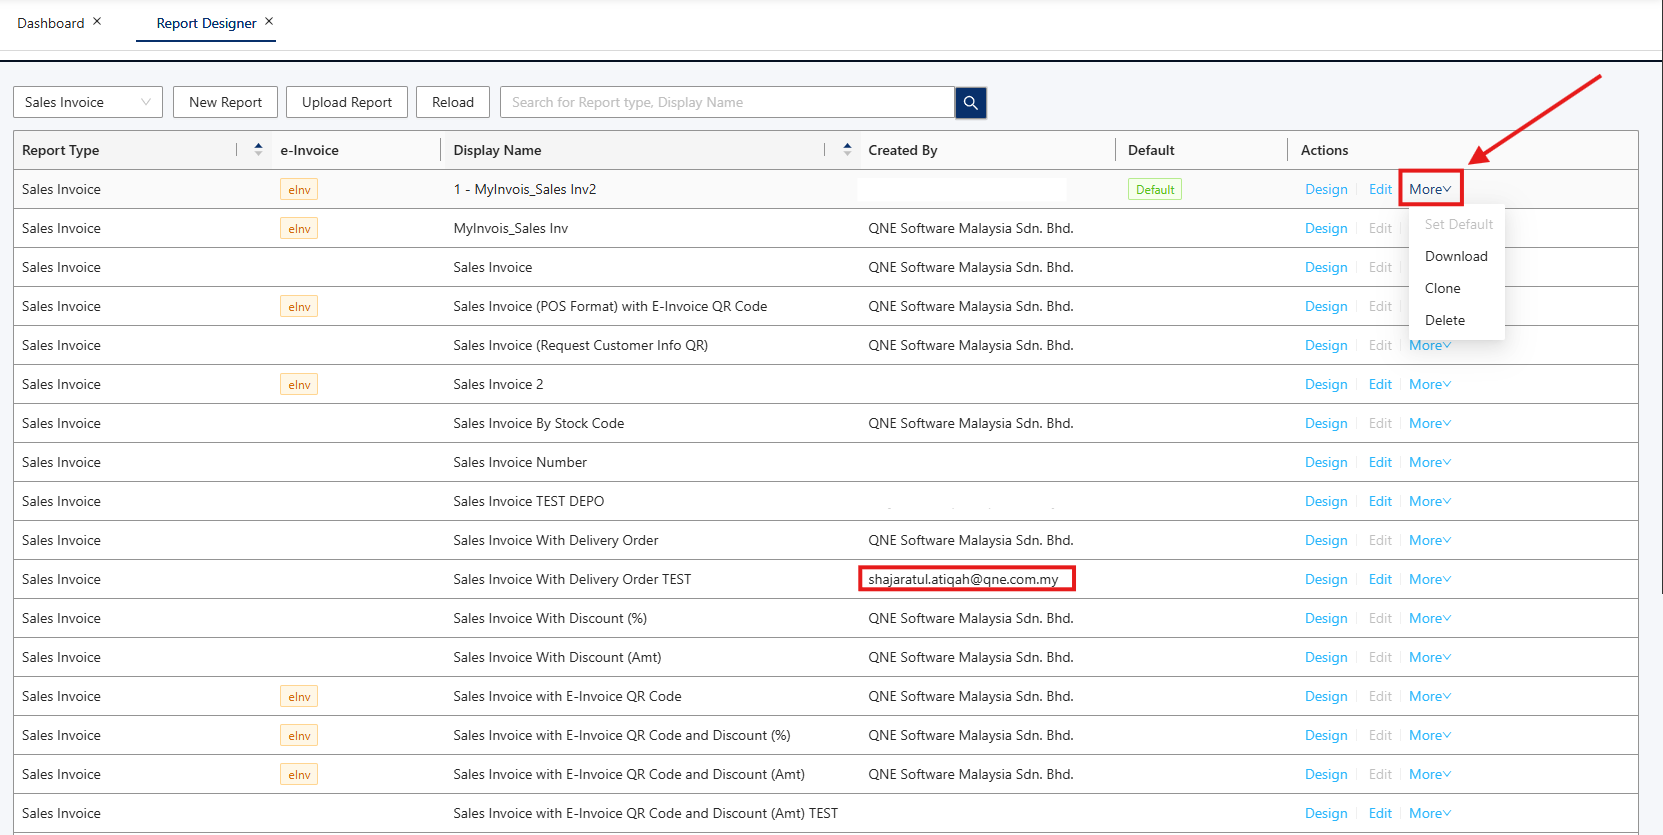
Task: Choose Download from the More menu
Action: click(1455, 257)
